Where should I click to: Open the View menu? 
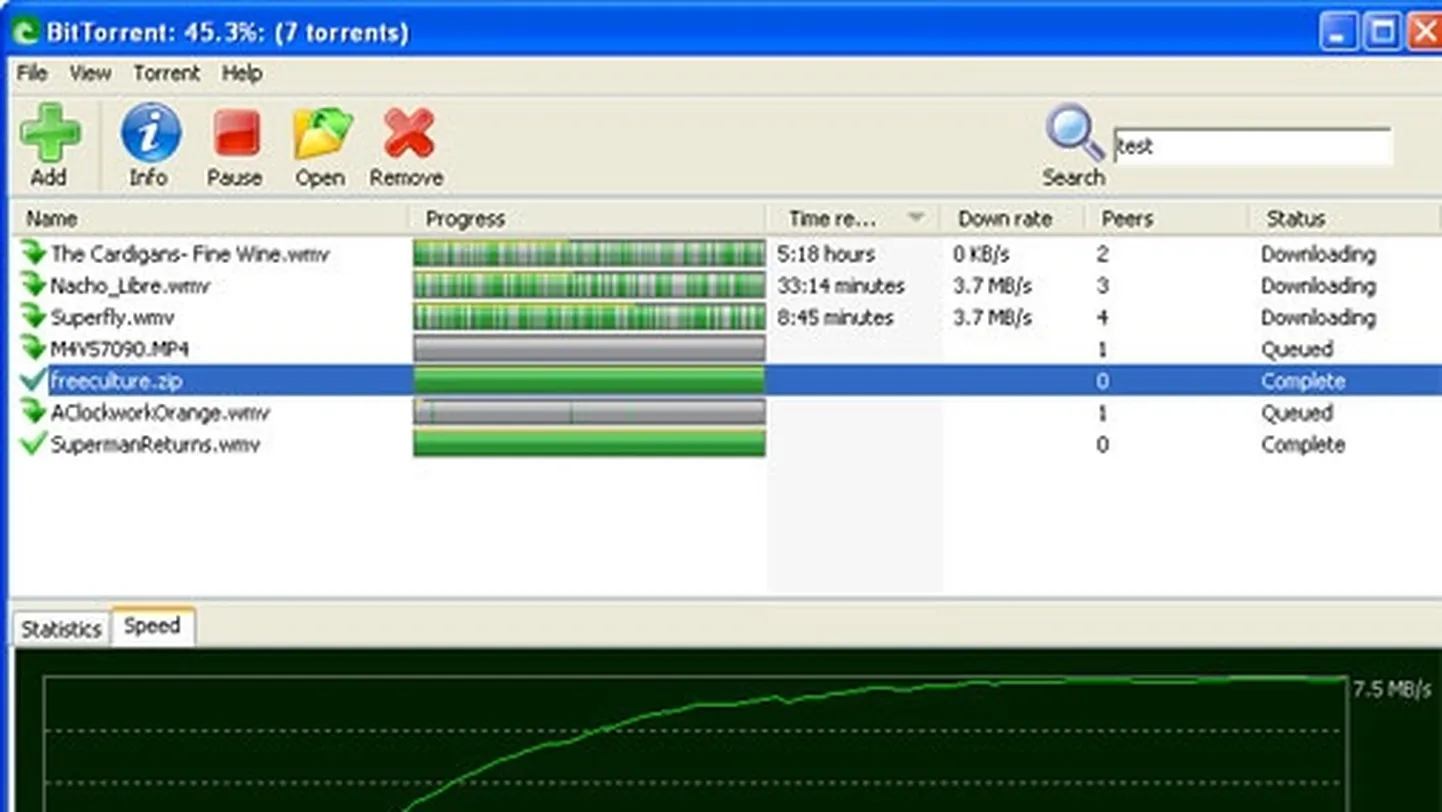coord(90,73)
